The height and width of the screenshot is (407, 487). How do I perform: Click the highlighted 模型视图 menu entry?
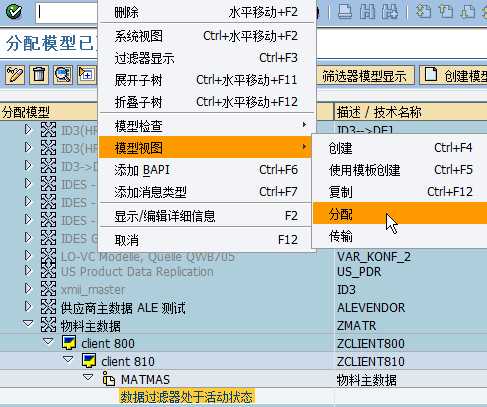coord(206,147)
